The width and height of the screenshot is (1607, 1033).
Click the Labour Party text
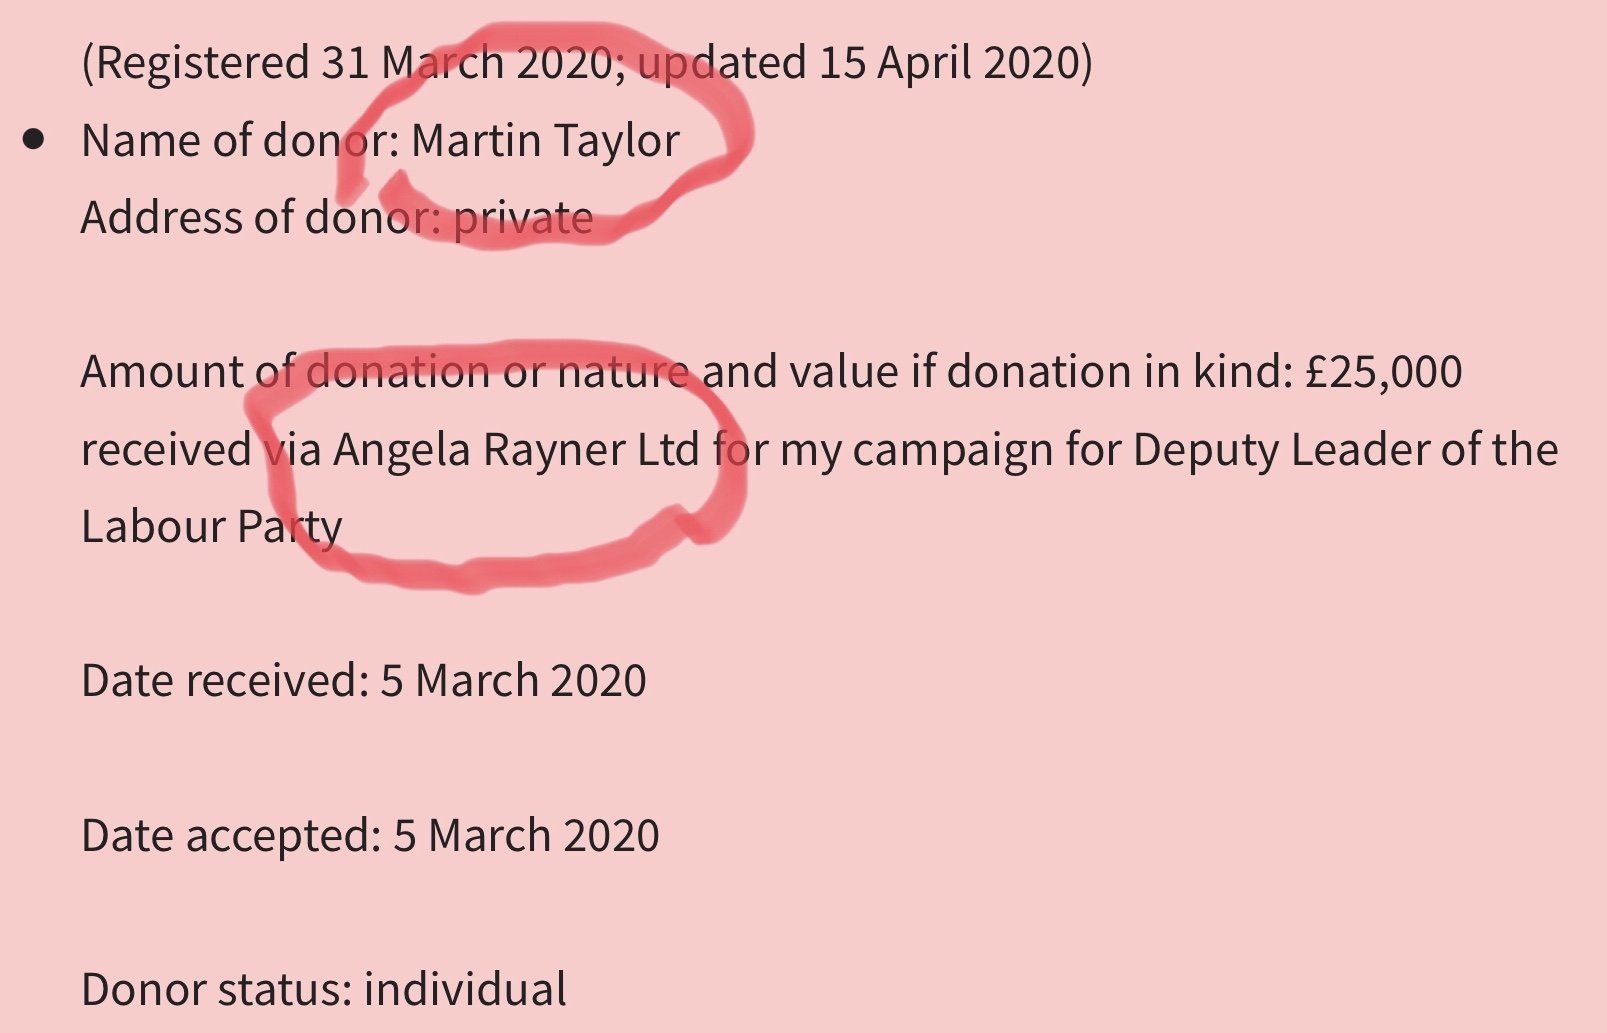212,527
